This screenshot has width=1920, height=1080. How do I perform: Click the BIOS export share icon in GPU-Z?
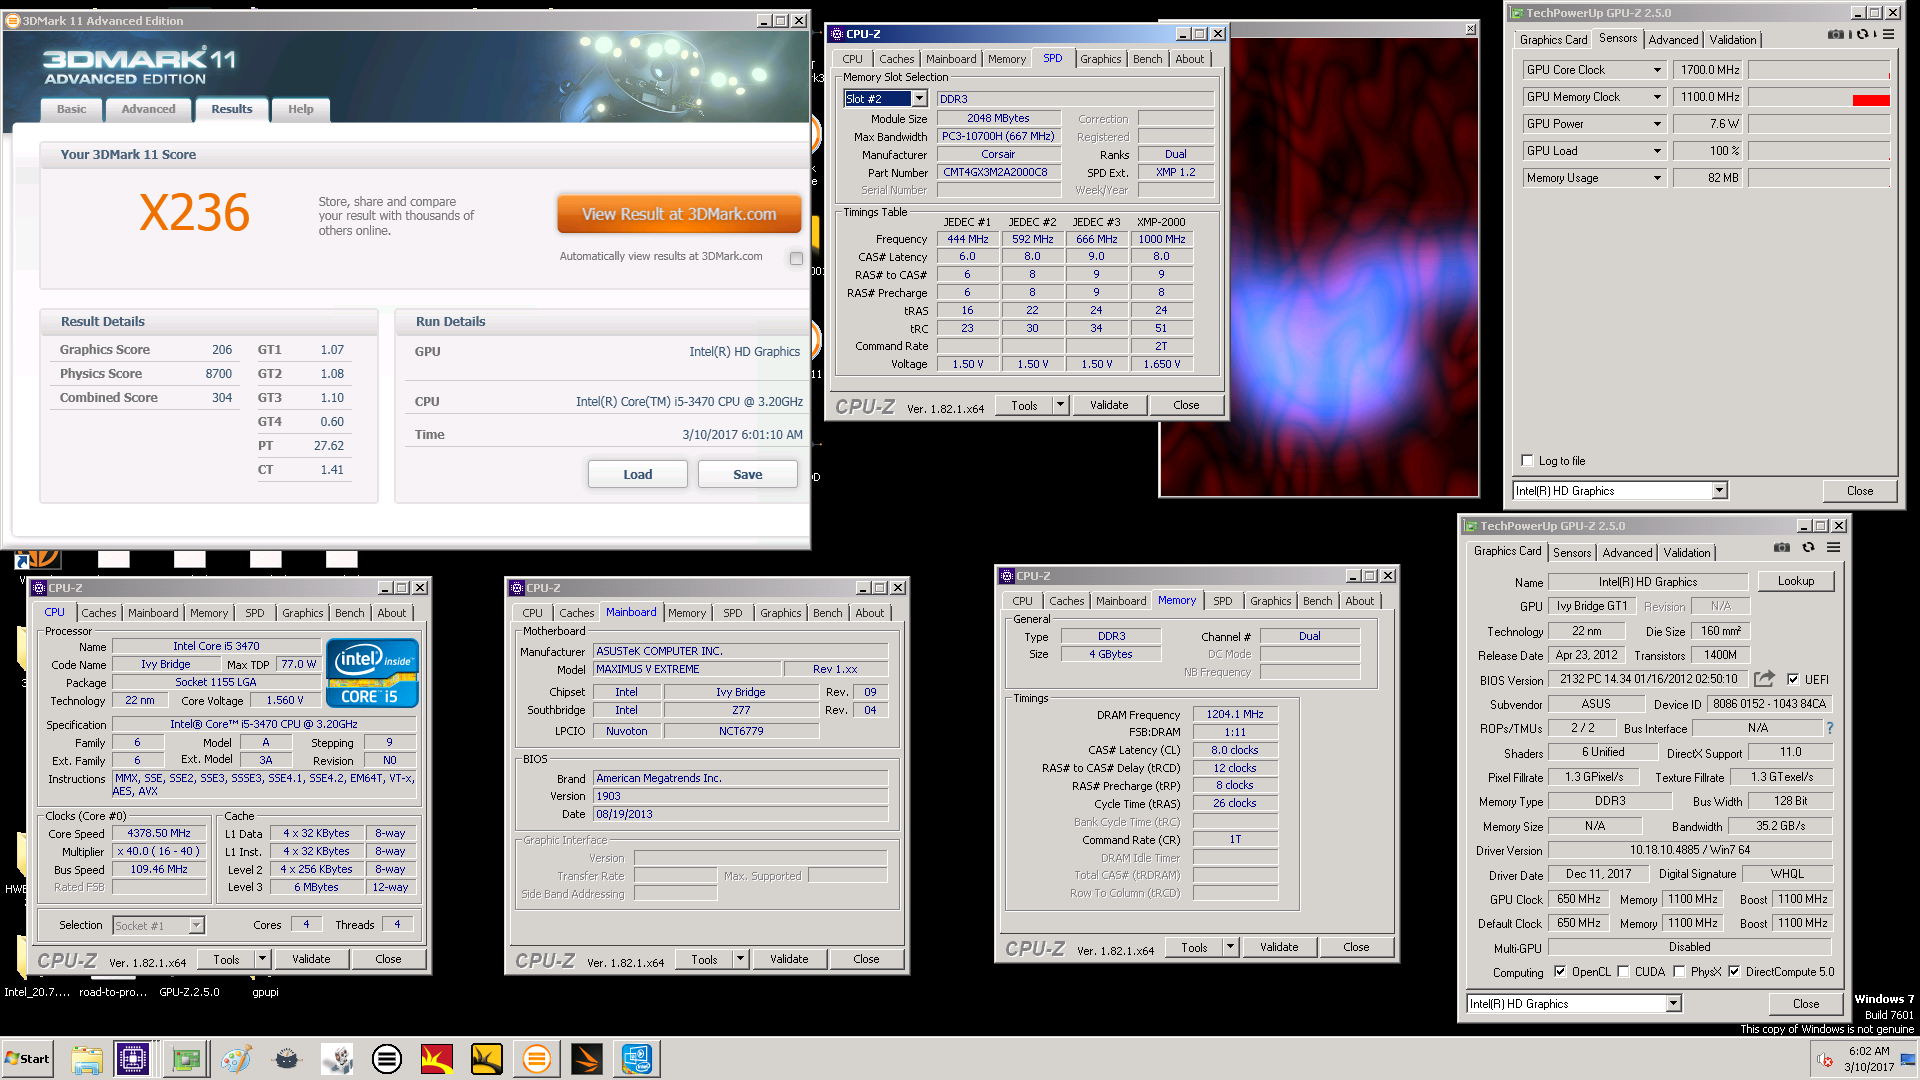pos(1764,679)
